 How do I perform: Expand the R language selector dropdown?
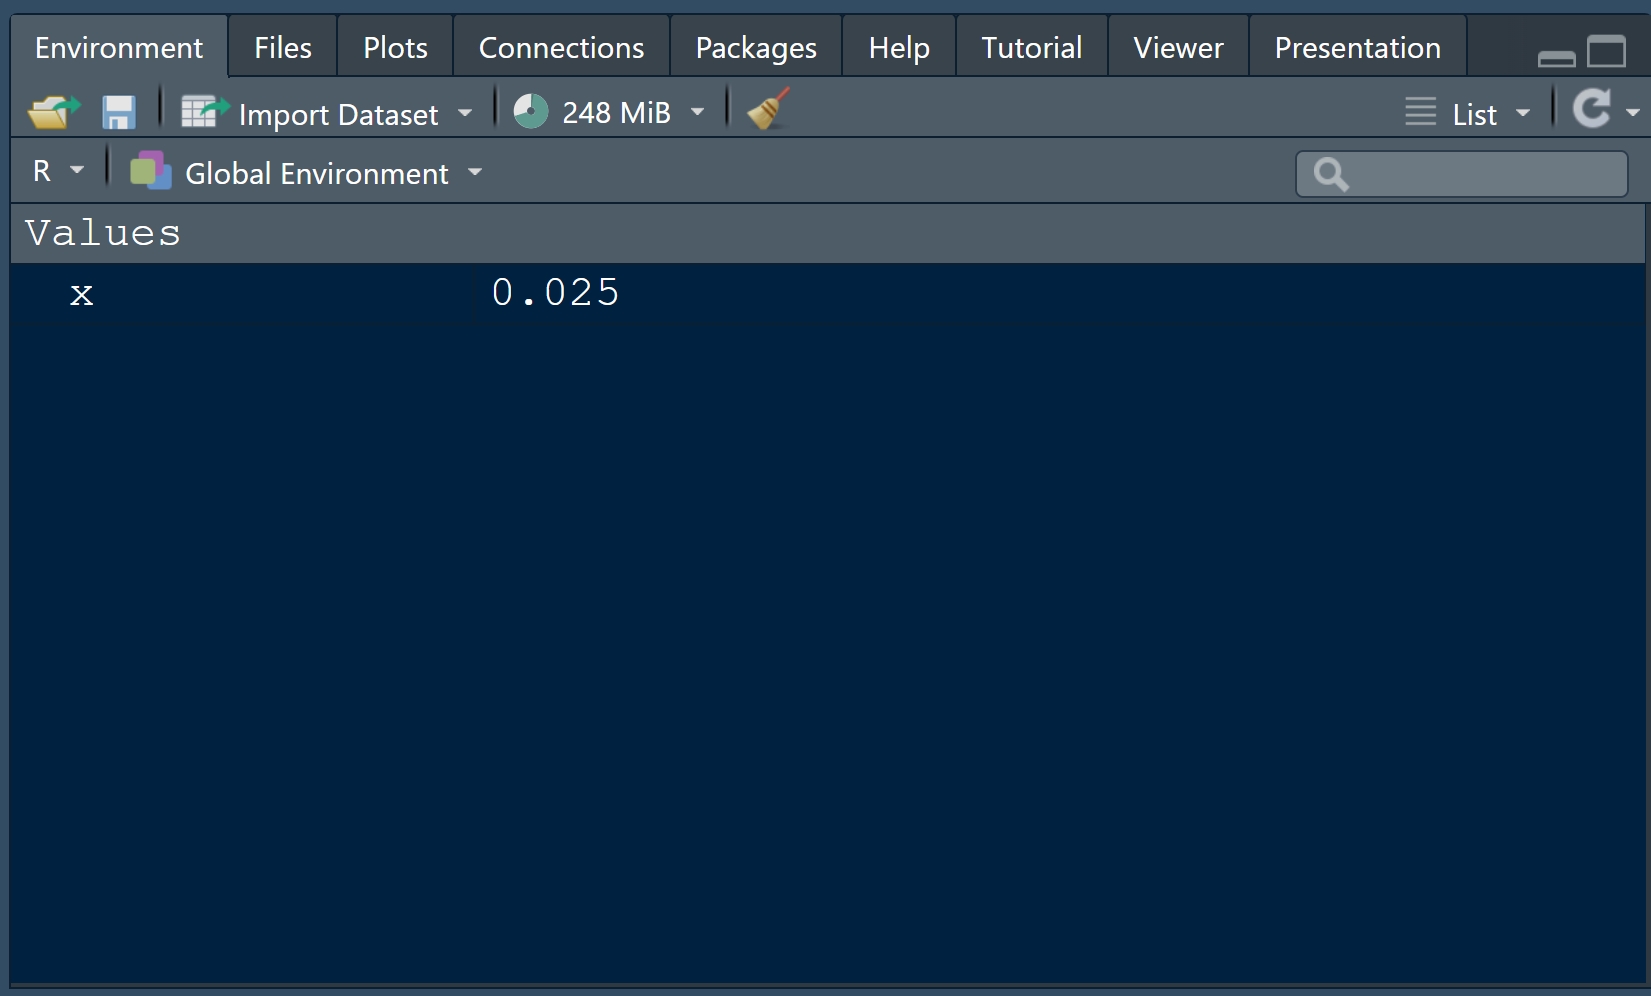coord(77,171)
